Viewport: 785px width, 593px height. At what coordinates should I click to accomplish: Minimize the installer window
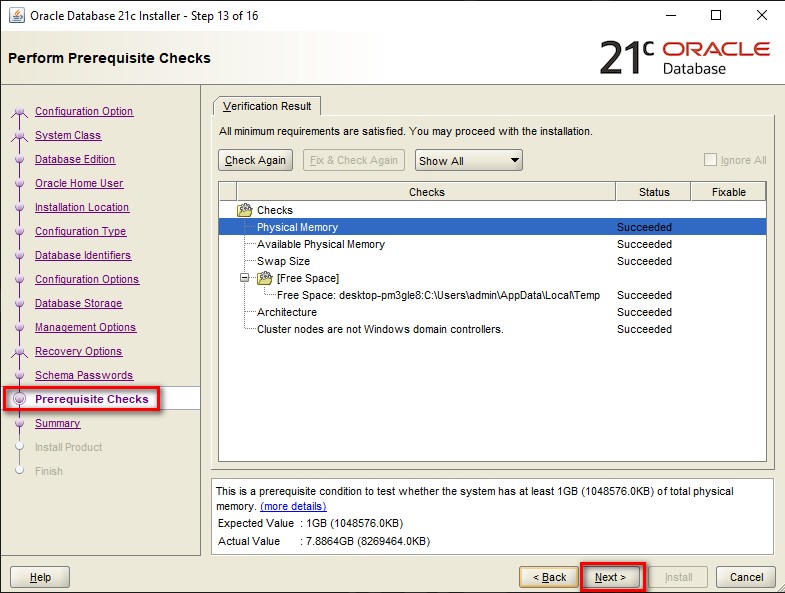pos(671,16)
